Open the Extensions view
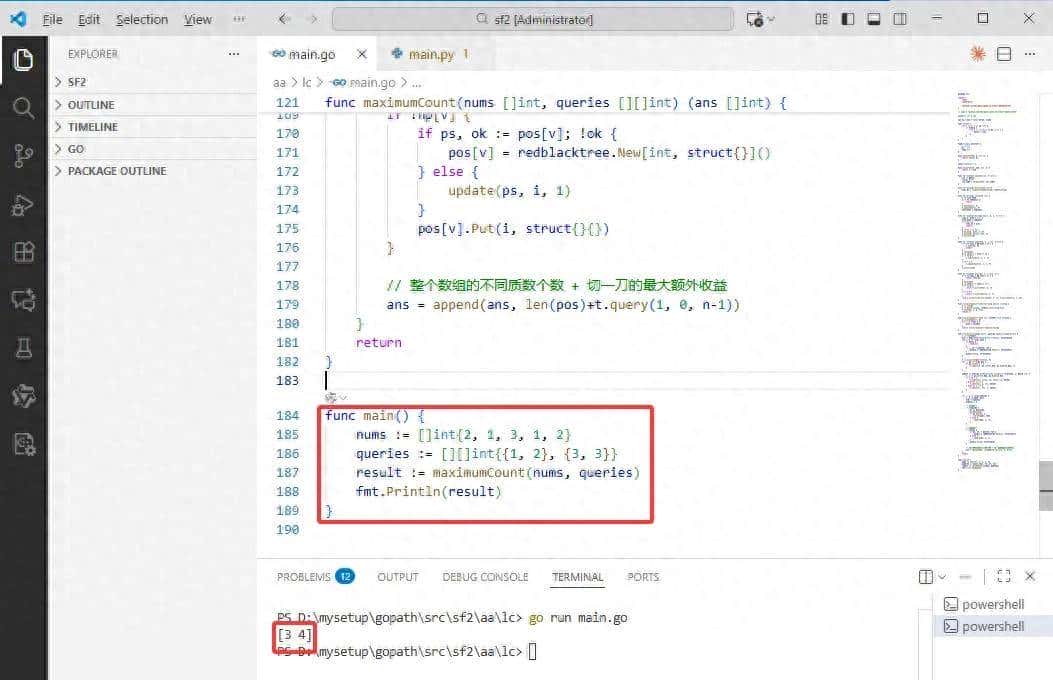Viewport: 1053px width, 680px height. [23, 252]
